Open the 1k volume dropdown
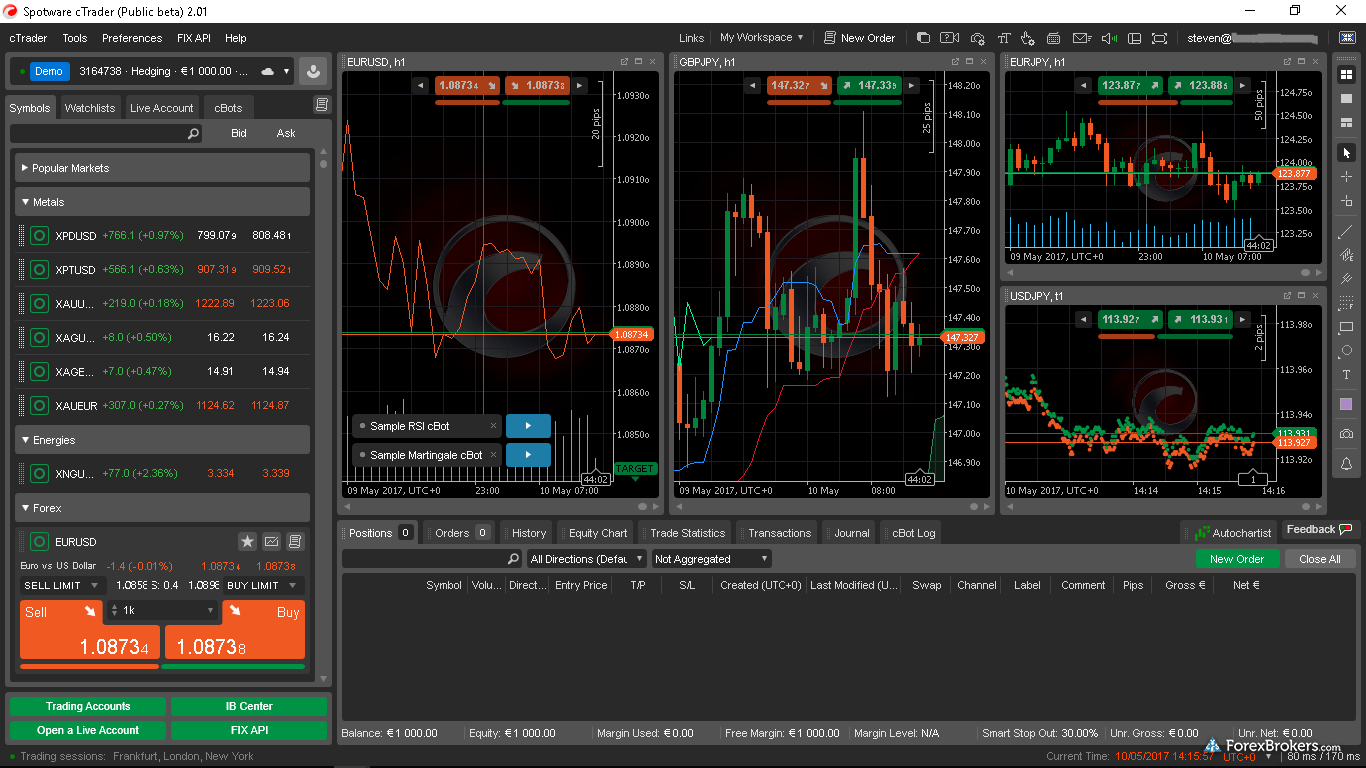The width and height of the screenshot is (1366, 768). pos(163,610)
